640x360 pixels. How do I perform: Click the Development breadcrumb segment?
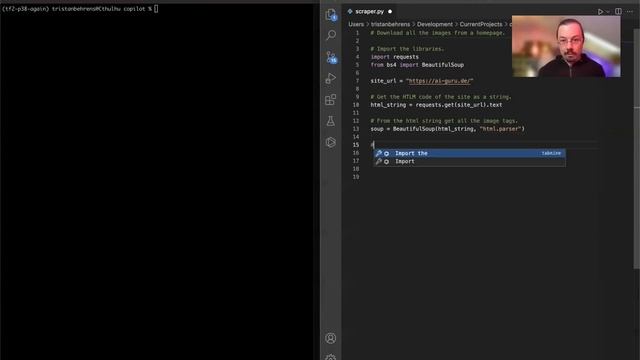point(435,24)
